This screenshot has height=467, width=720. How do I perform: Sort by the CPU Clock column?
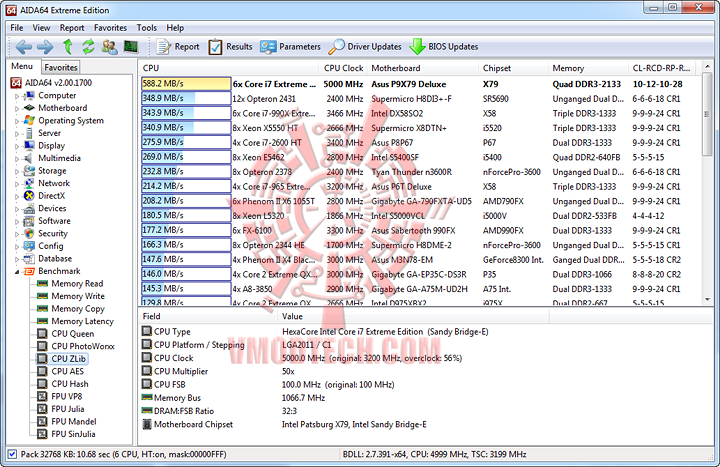(x=343, y=68)
